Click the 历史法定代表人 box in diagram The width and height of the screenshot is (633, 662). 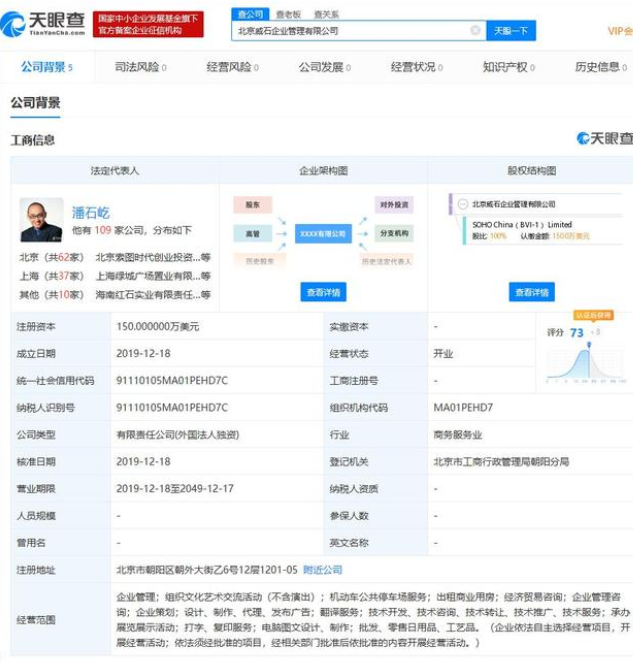click(386, 261)
